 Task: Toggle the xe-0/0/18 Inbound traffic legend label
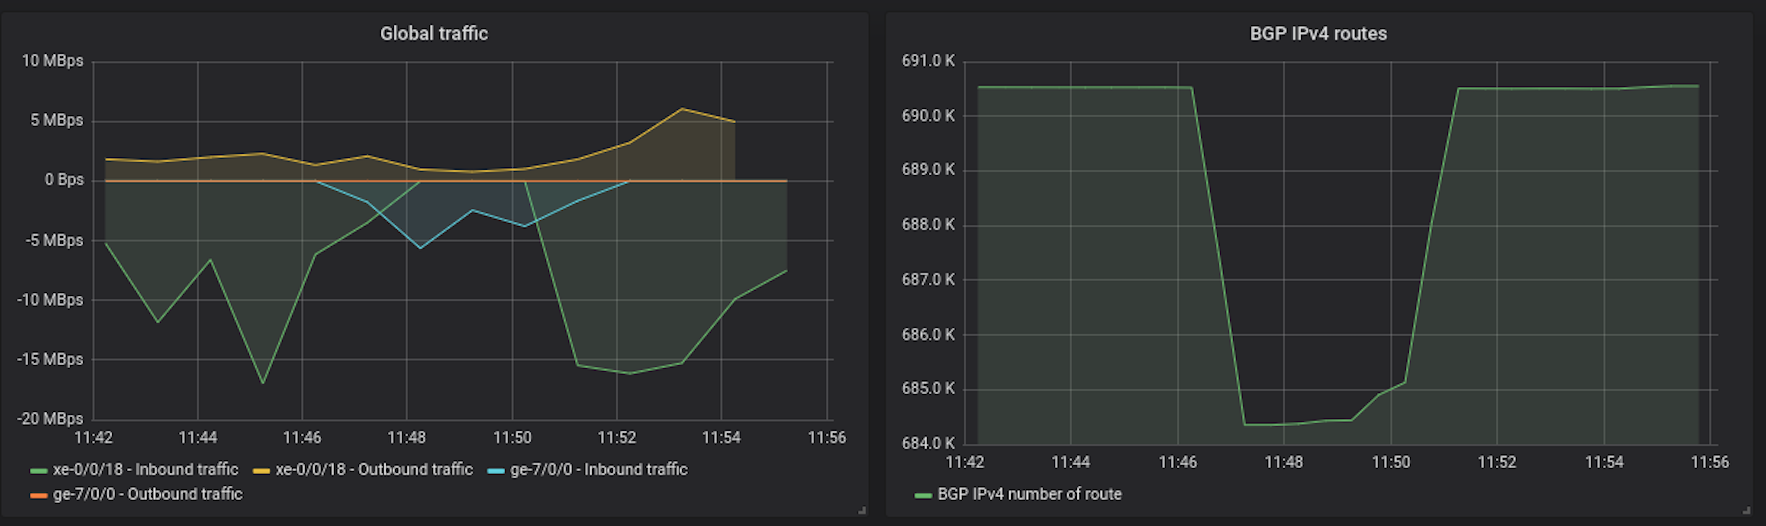coord(145,469)
